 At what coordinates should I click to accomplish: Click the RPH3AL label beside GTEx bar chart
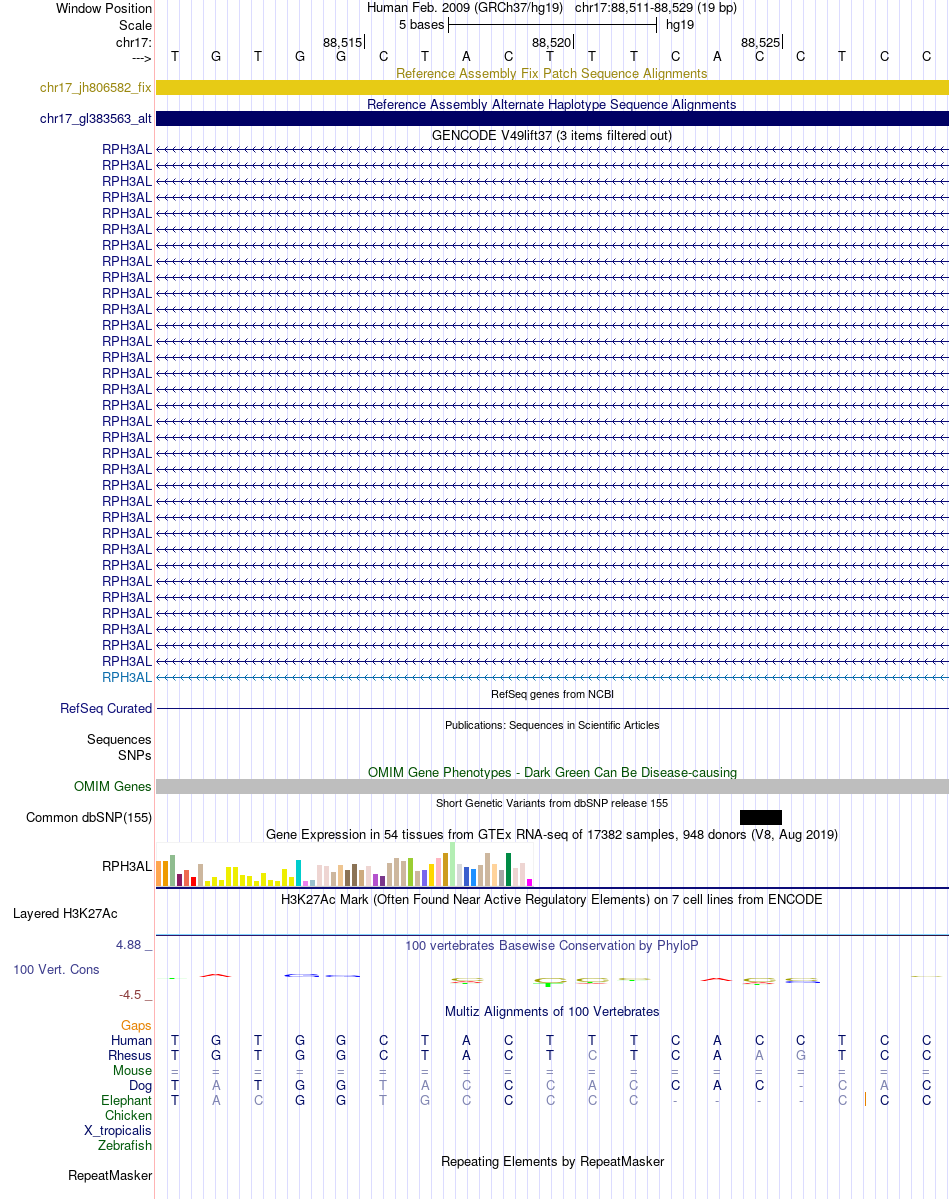tap(127, 866)
